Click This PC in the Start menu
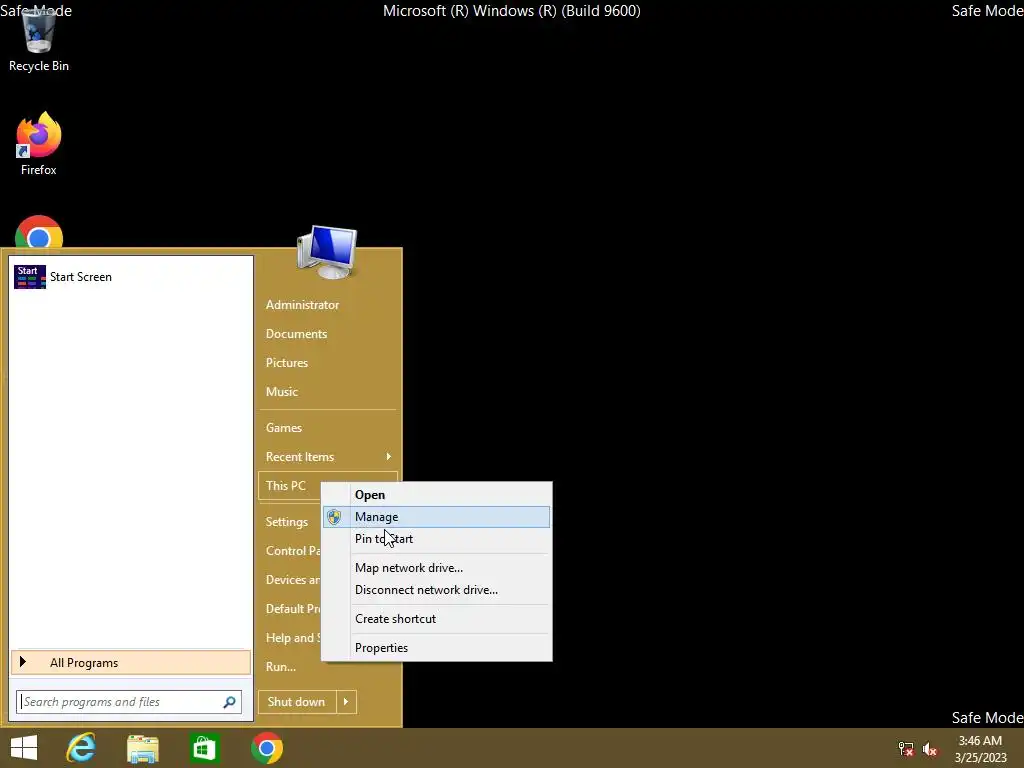The image size is (1024, 768). point(285,486)
